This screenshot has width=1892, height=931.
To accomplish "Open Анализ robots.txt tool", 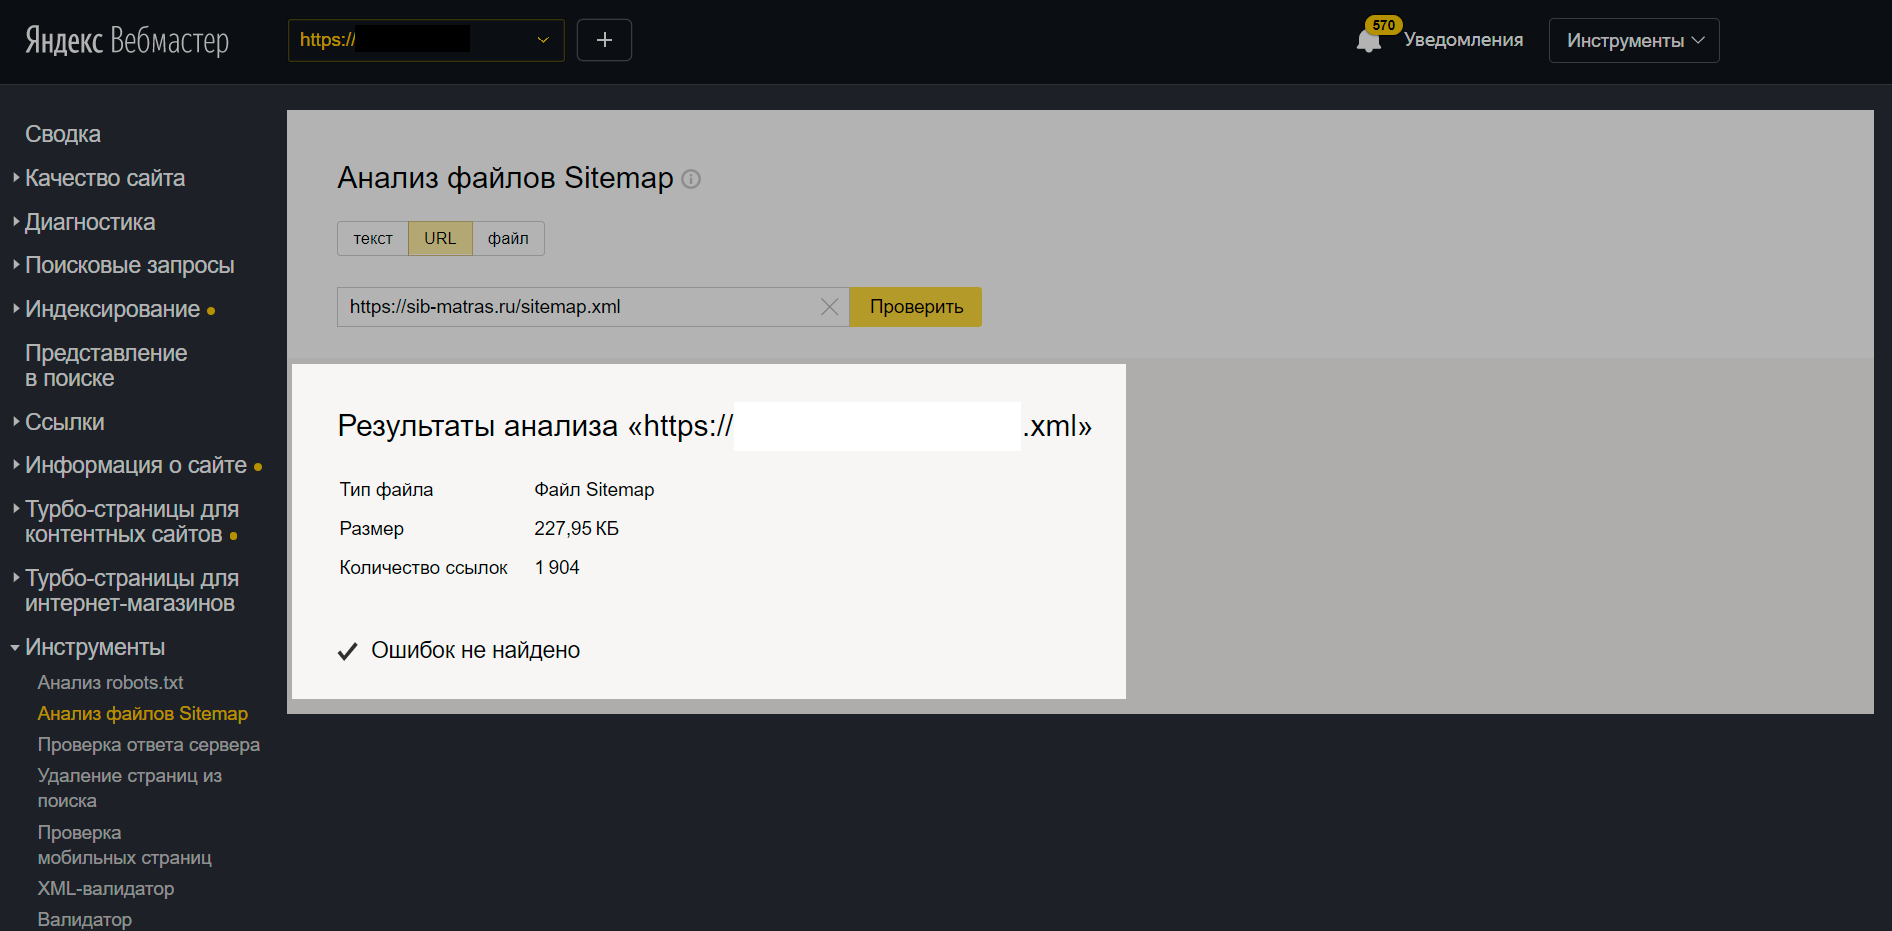I will (110, 683).
